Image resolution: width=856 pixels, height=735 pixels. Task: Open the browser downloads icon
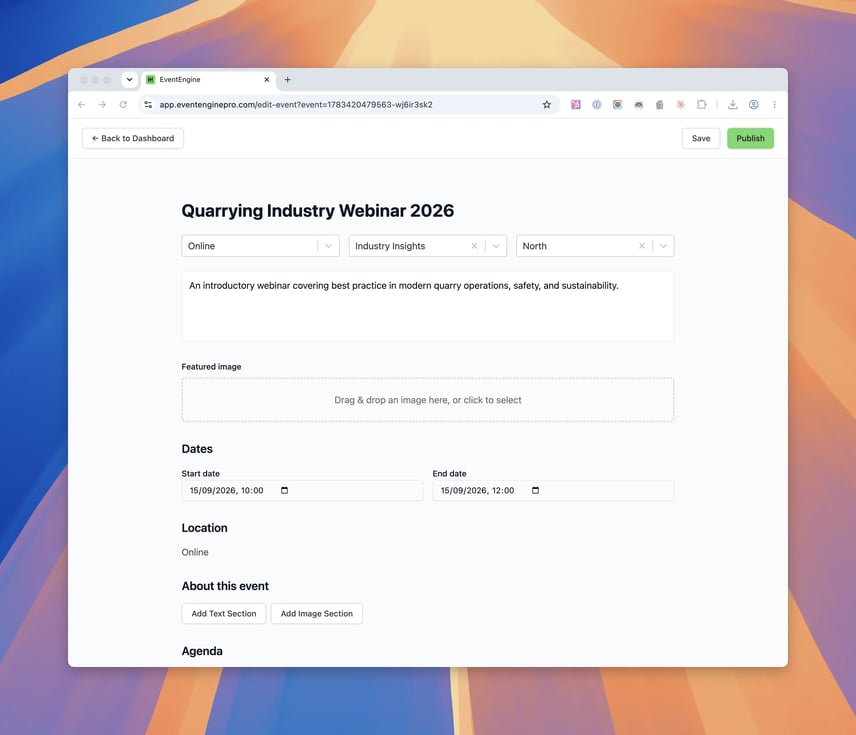click(x=733, y=105)
